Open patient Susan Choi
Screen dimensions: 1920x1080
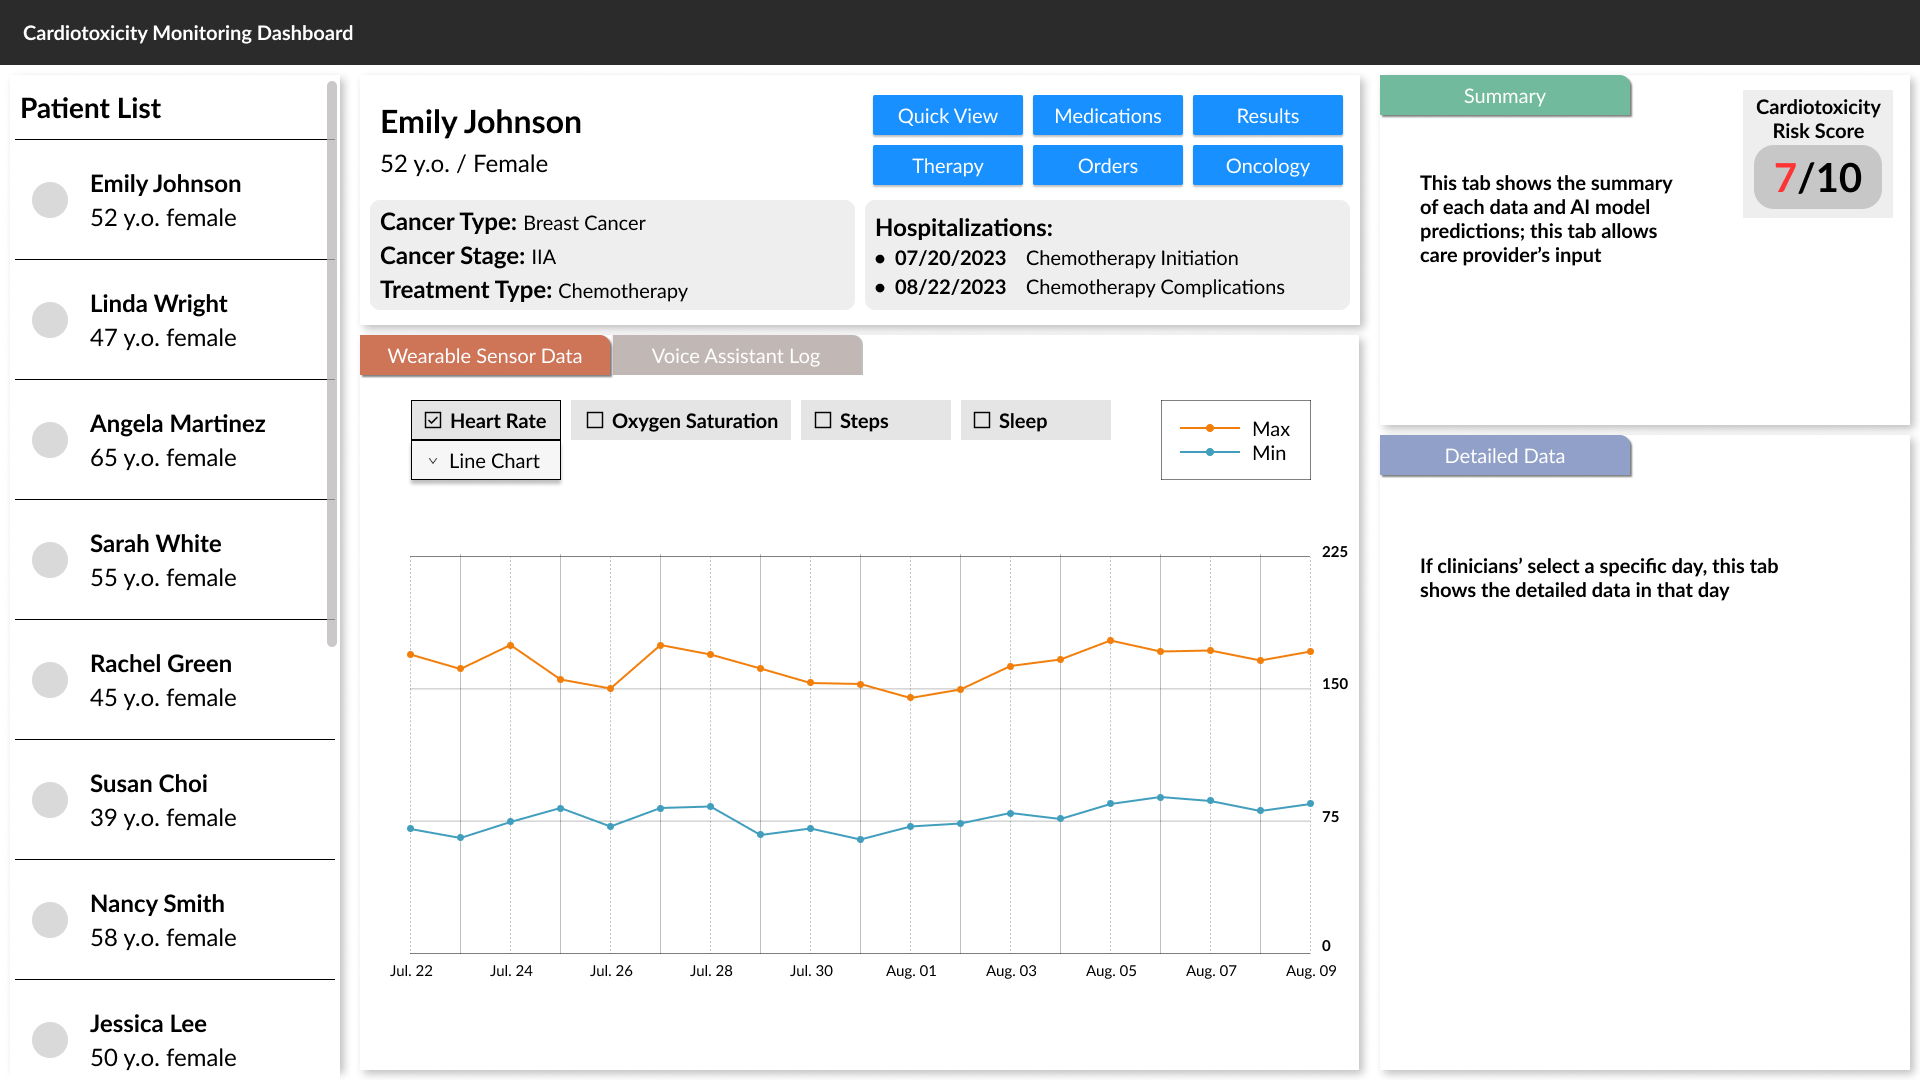coord(175,800)
